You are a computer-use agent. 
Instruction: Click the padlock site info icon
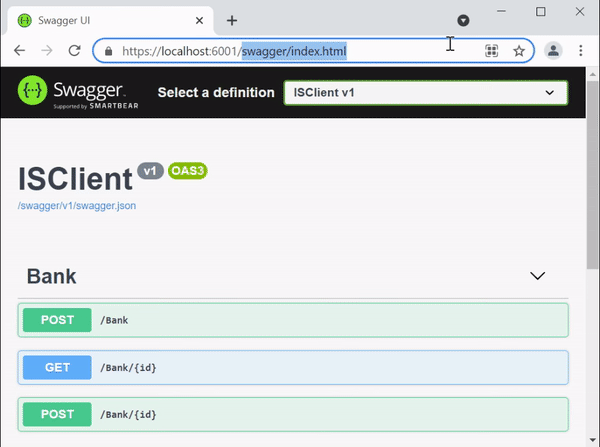[109, 51]
